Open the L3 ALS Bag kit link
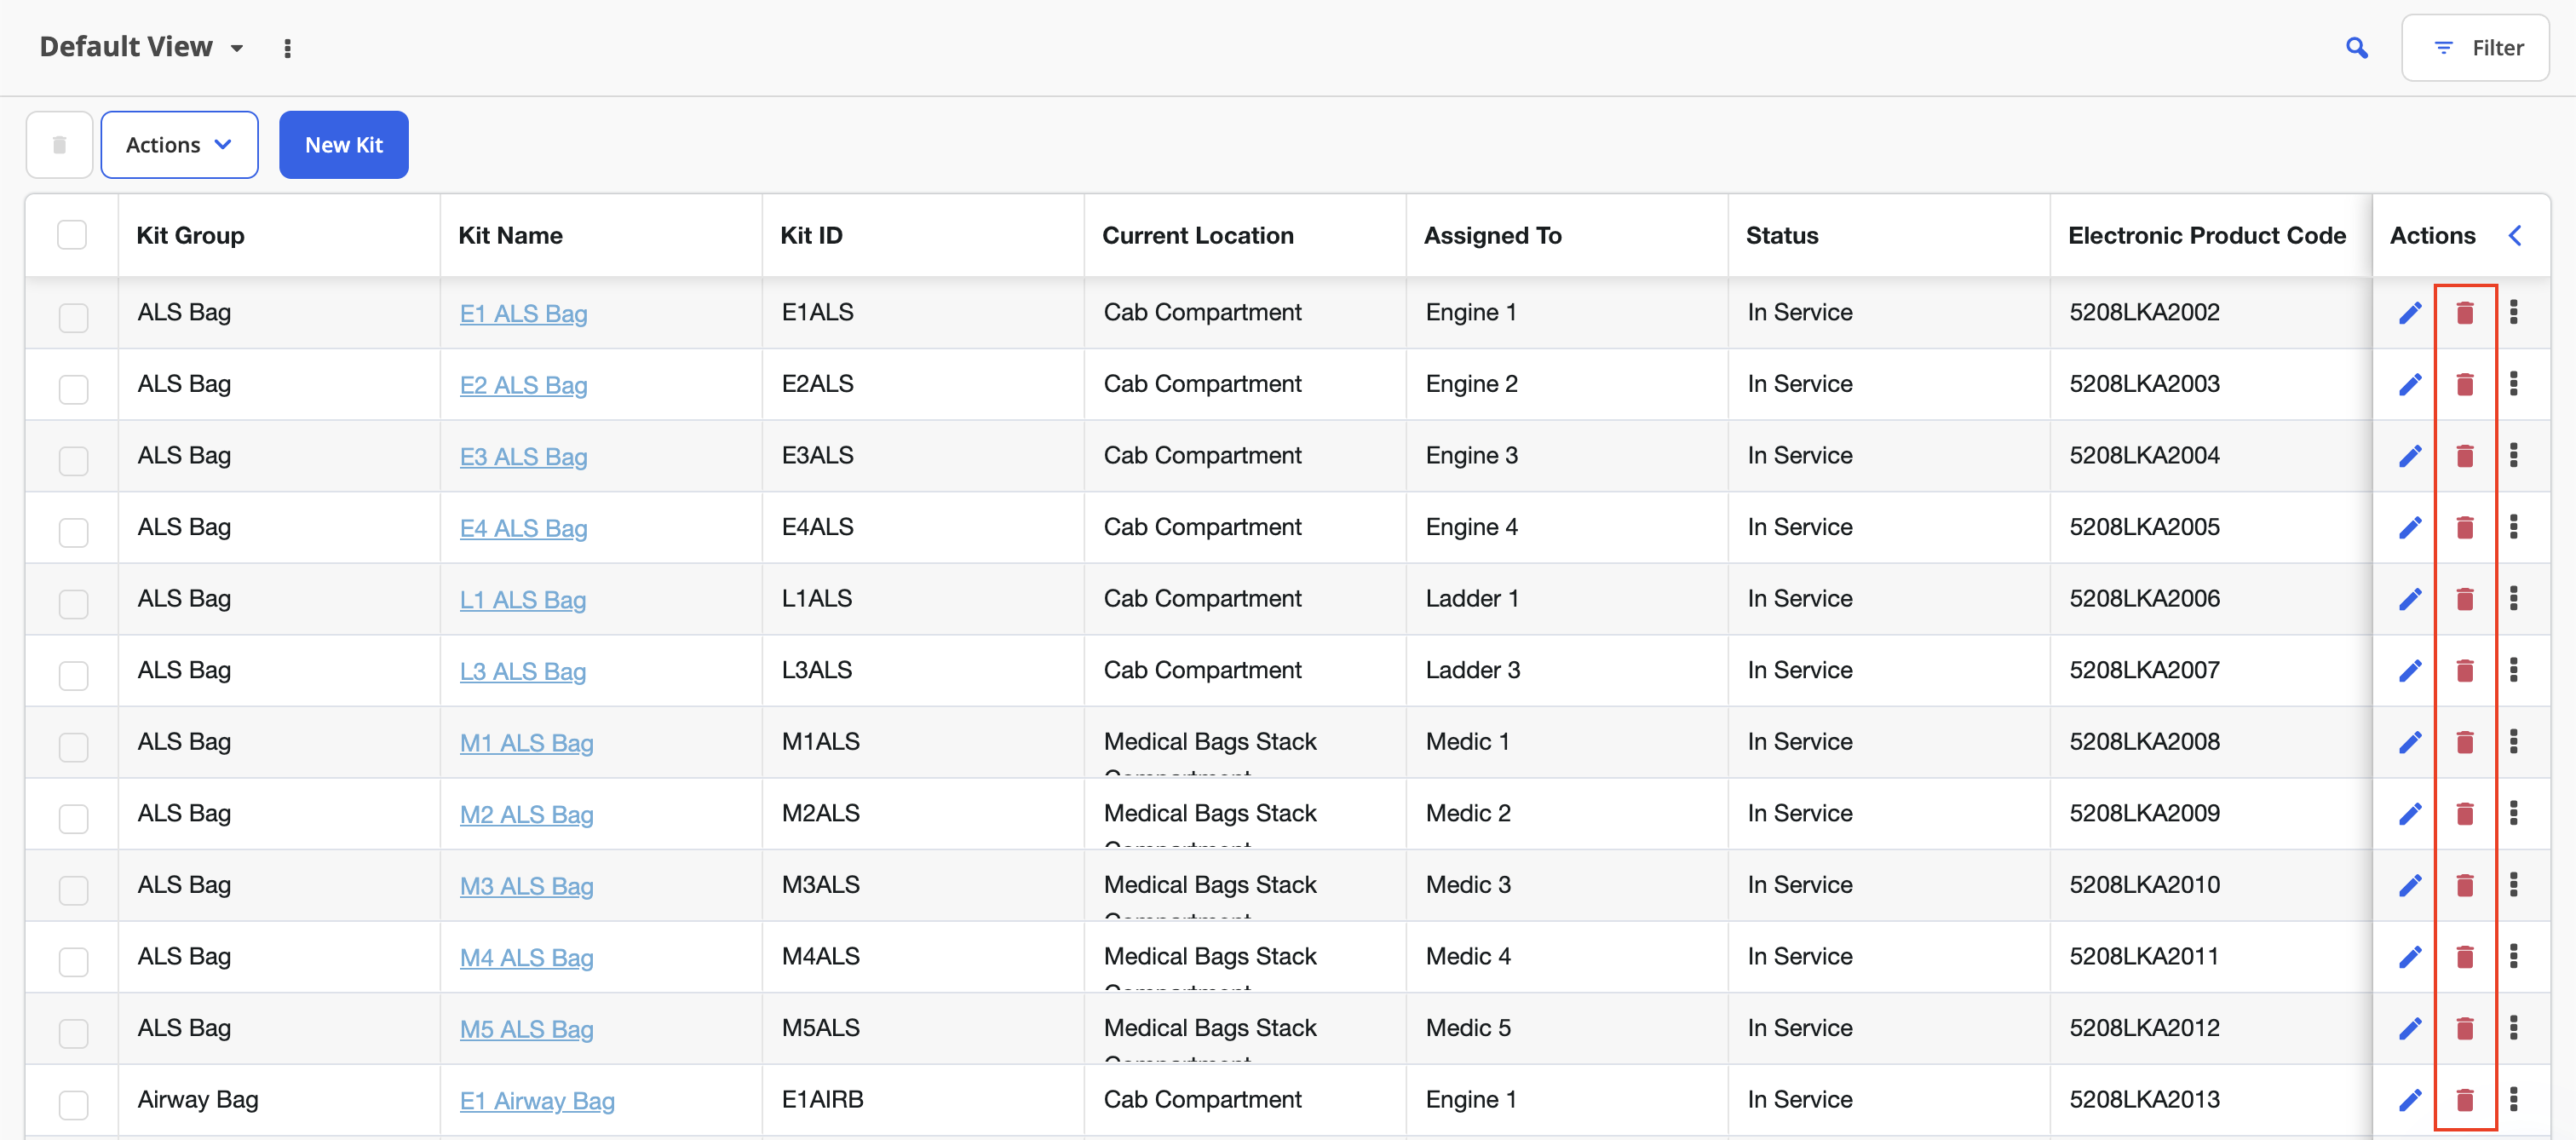 (x=522, y=671)
